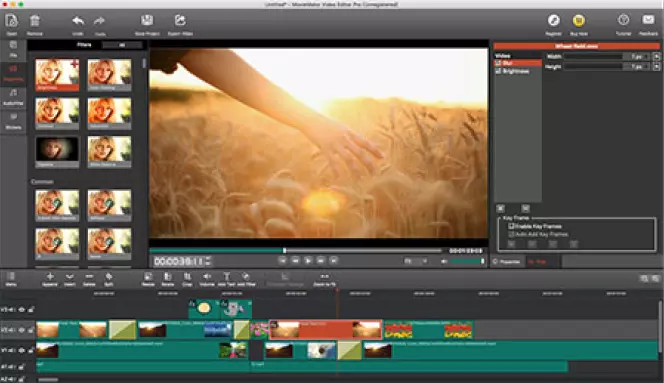Click the Buy Now cart icon

click(x=578, y=20)
